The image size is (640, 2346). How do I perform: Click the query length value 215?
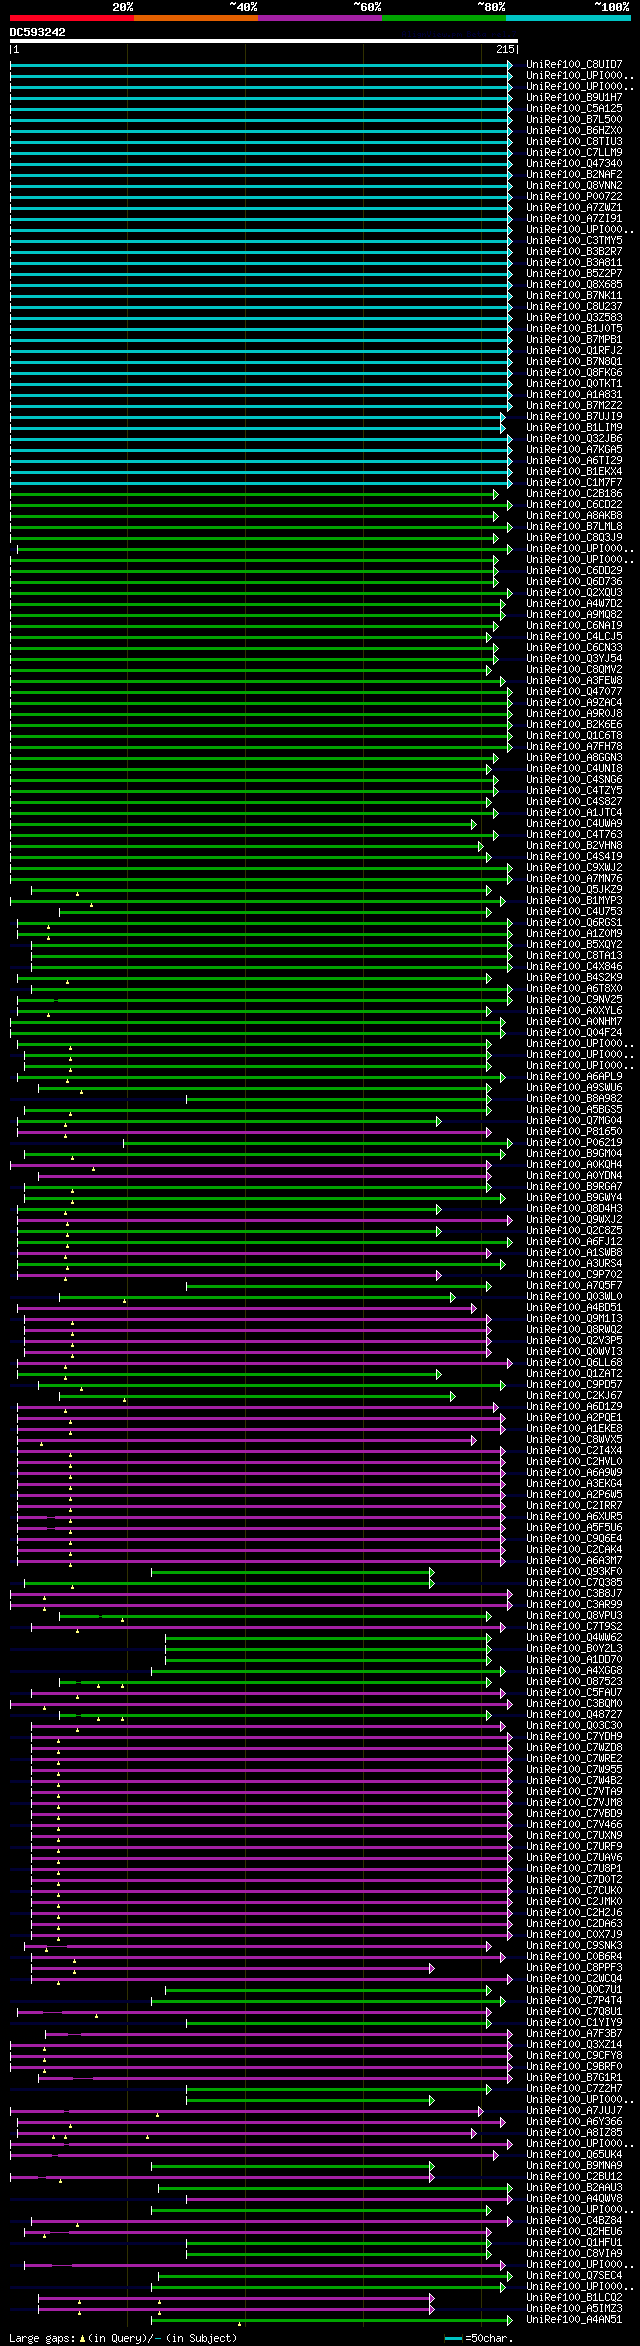505,49
